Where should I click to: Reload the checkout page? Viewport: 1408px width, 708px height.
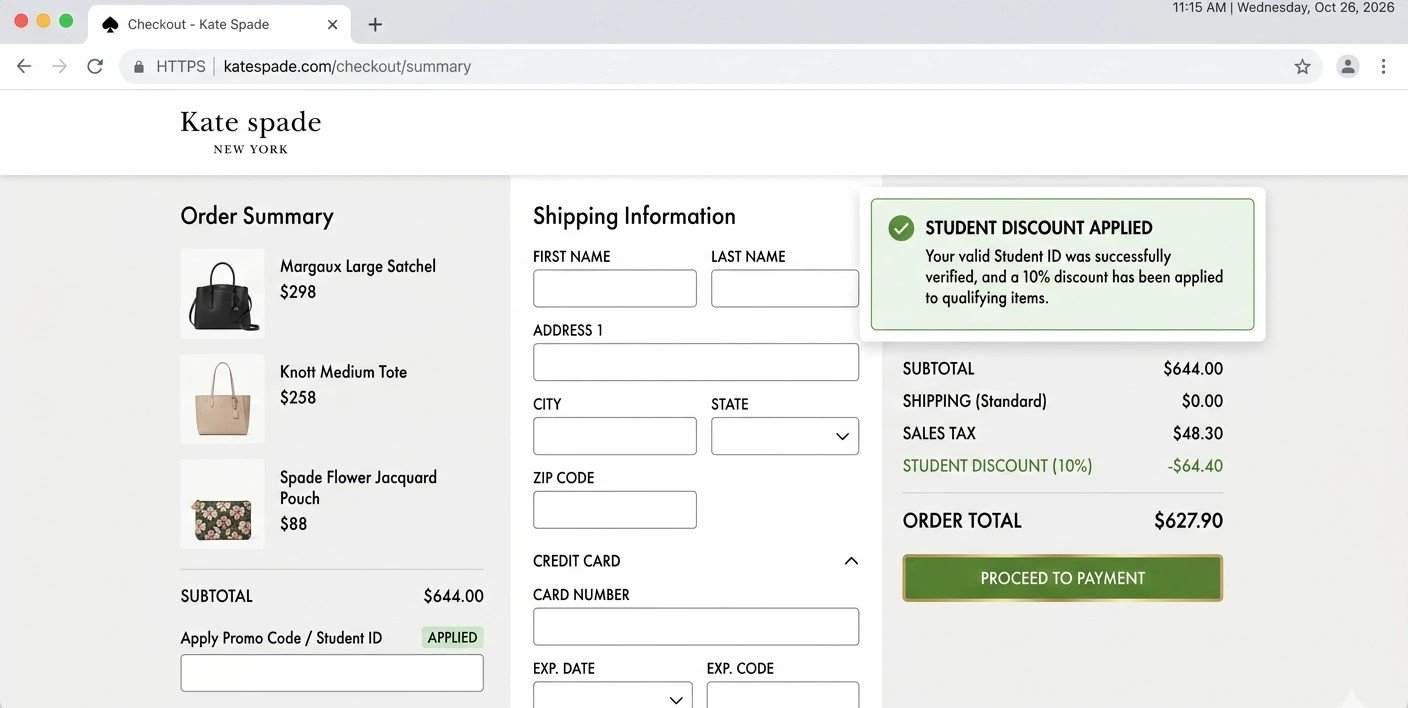(95, 67)
